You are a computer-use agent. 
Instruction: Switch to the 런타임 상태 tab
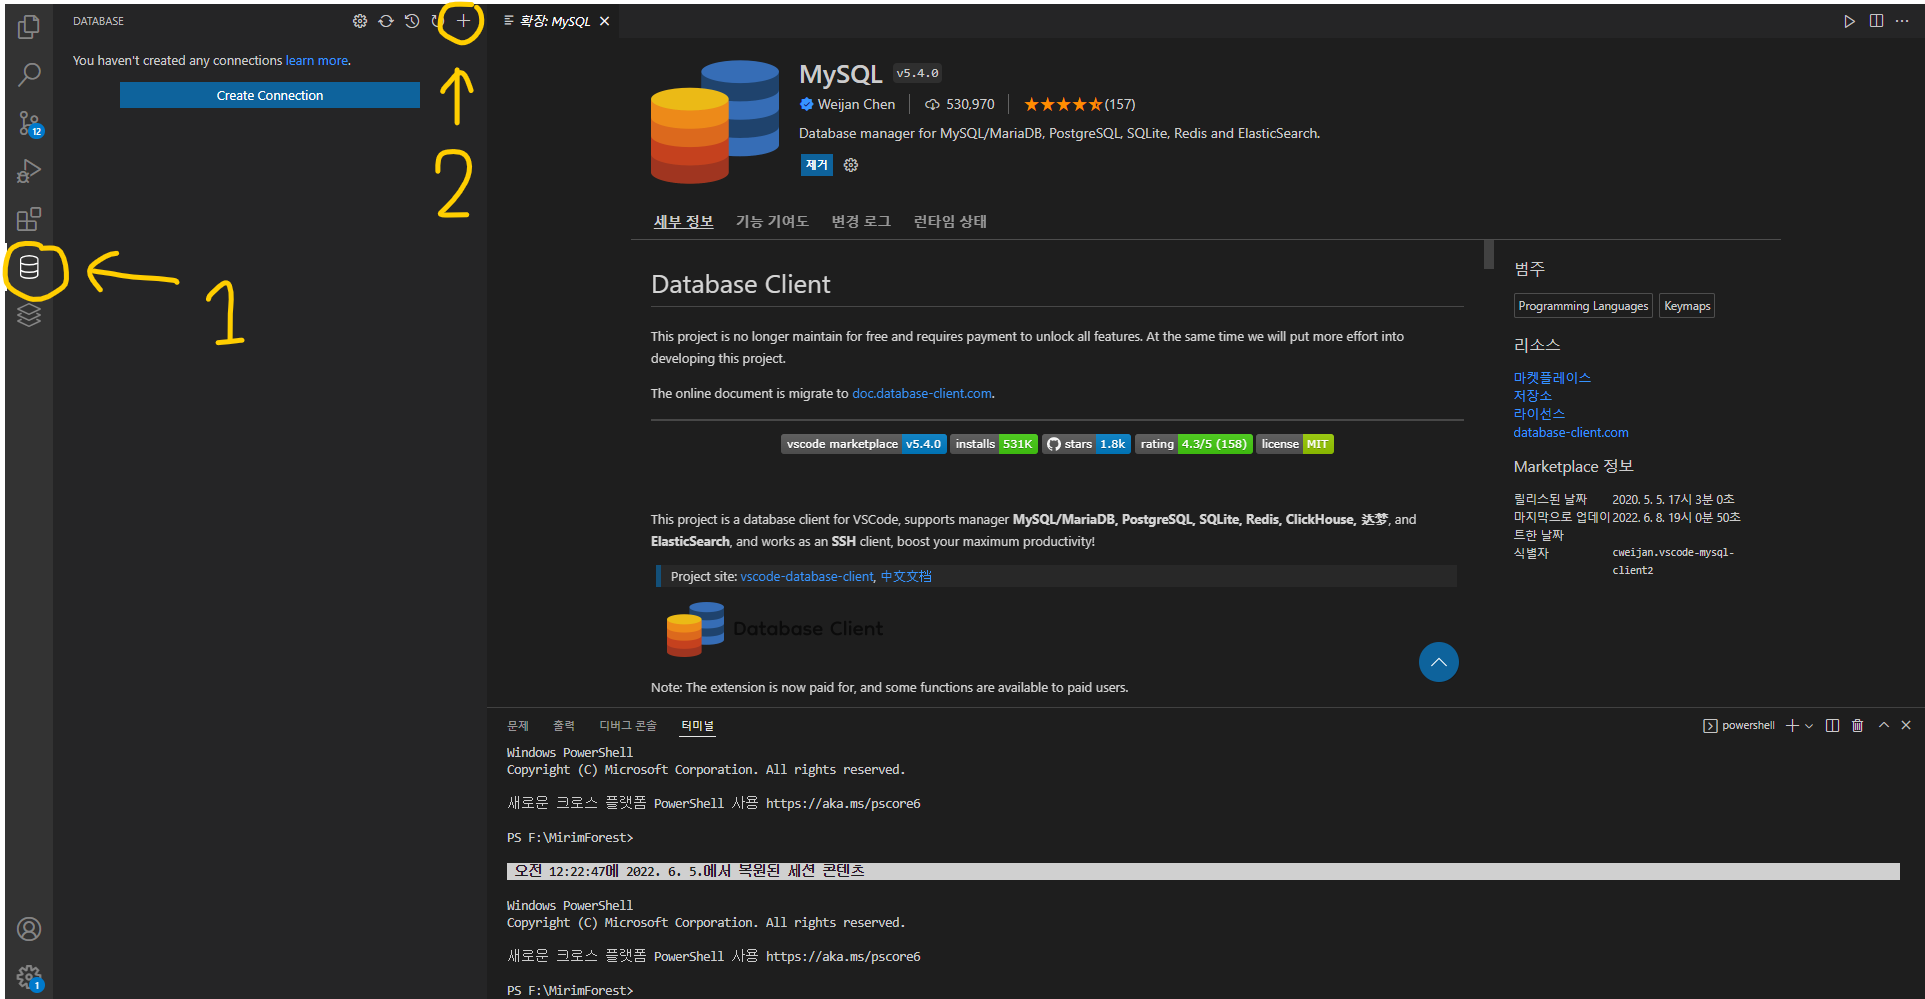950,221
